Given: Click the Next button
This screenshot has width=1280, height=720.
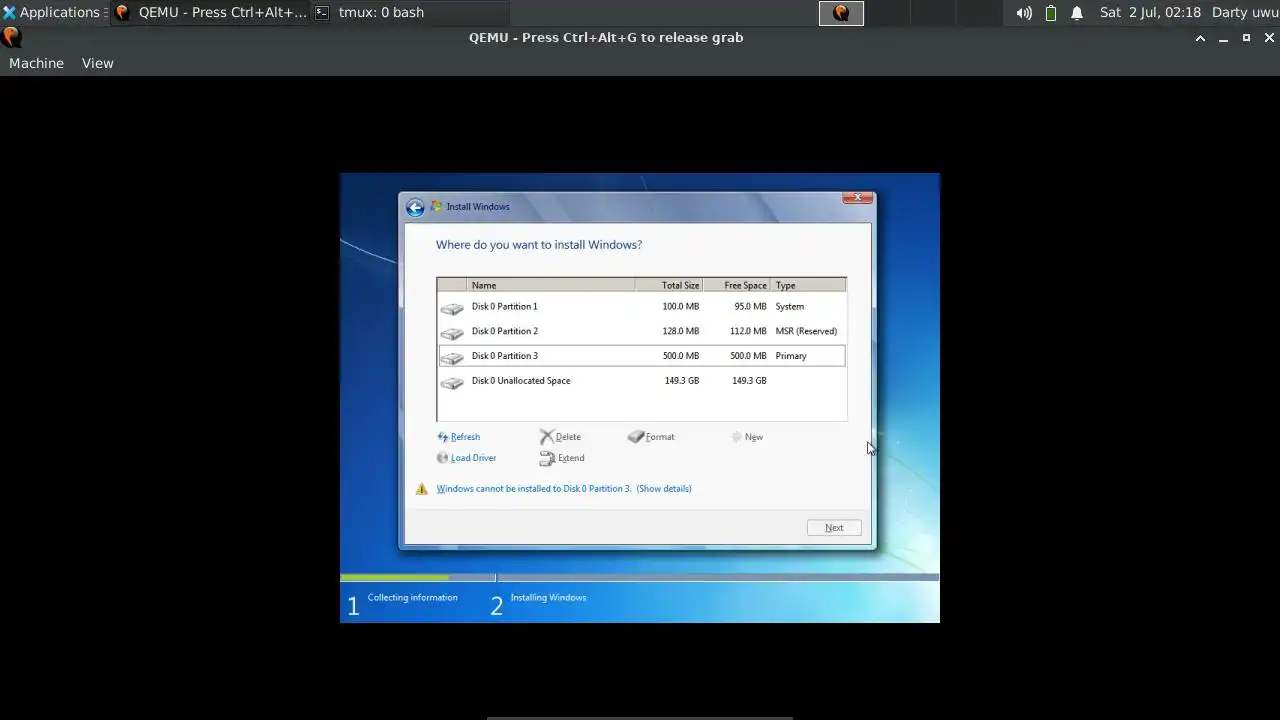Looking at the screenshot, I should coord(834,528).
